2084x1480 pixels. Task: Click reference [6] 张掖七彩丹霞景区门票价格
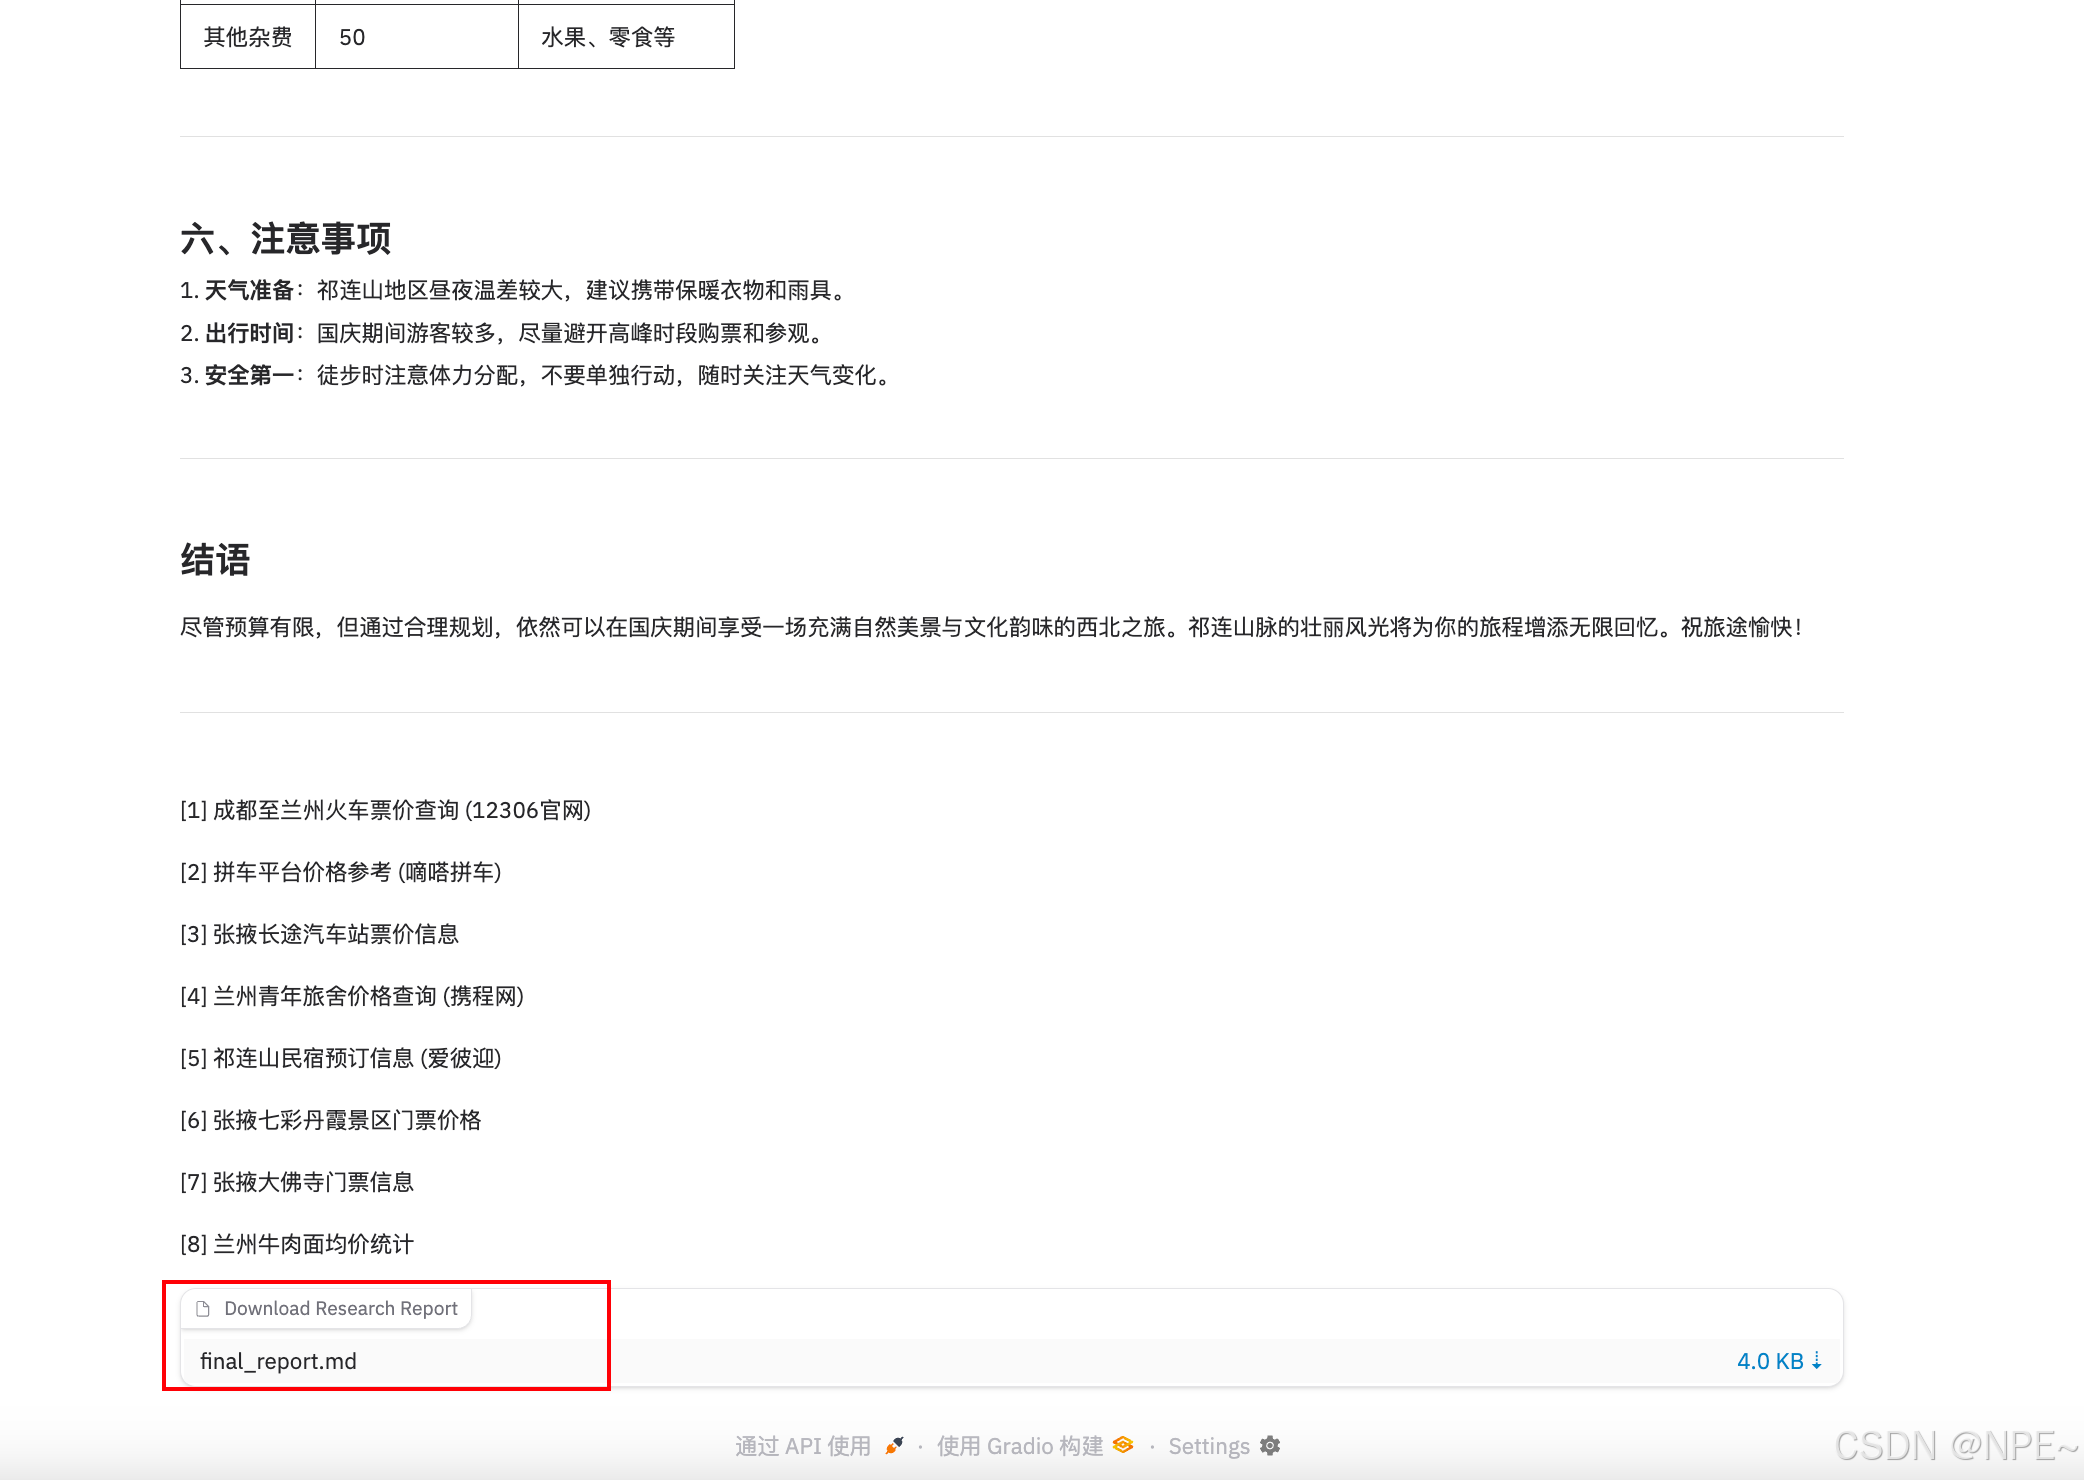pos(330,1120)
